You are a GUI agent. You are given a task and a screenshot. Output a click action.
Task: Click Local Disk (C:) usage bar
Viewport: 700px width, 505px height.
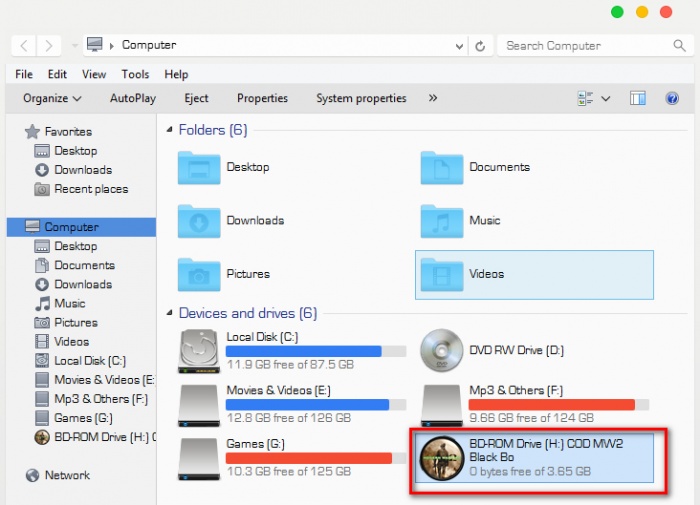pyautogui.click(x=316, y=351)
